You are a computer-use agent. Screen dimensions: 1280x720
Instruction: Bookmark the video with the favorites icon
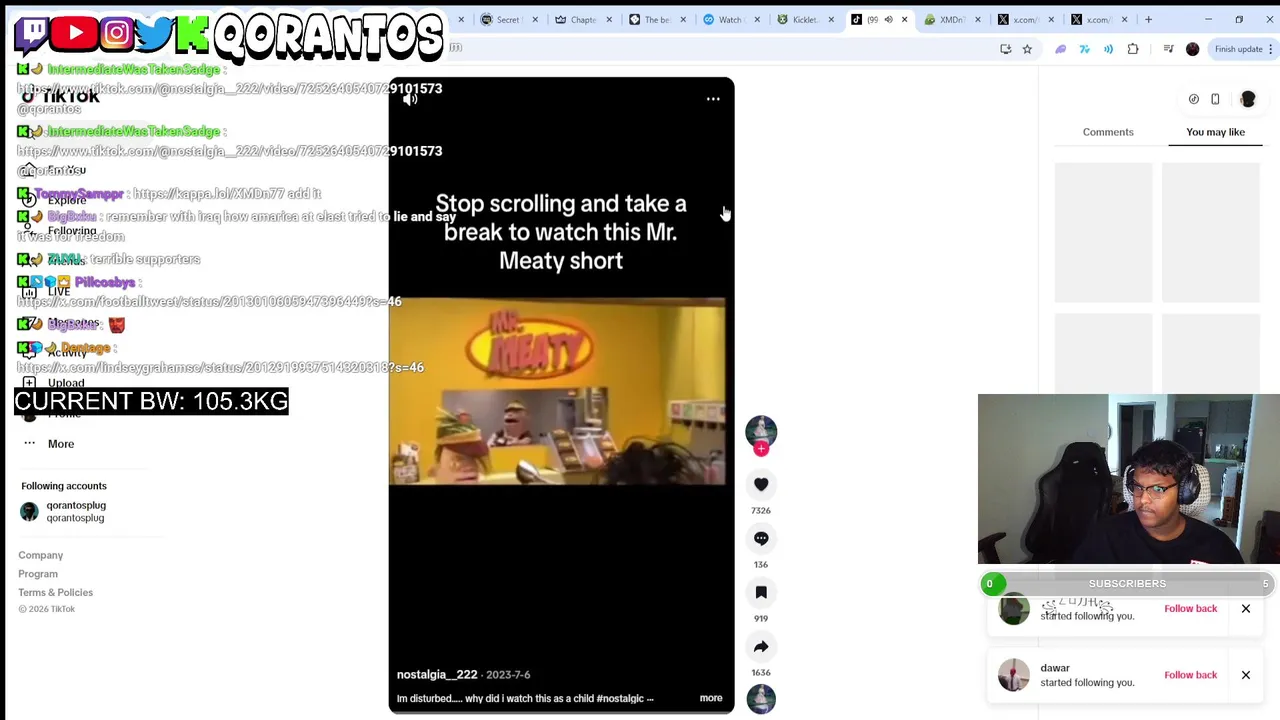(761, 592)
